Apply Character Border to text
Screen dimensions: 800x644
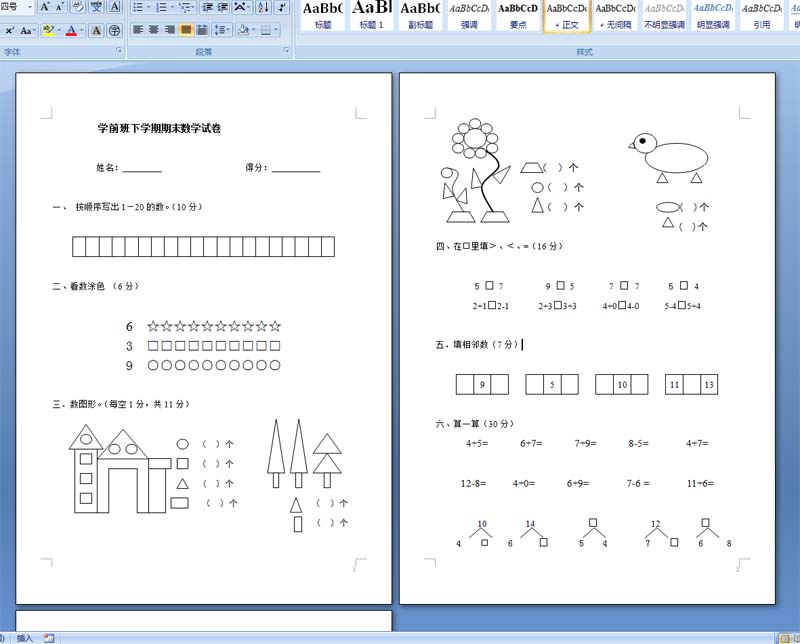(x=115, y=7)
